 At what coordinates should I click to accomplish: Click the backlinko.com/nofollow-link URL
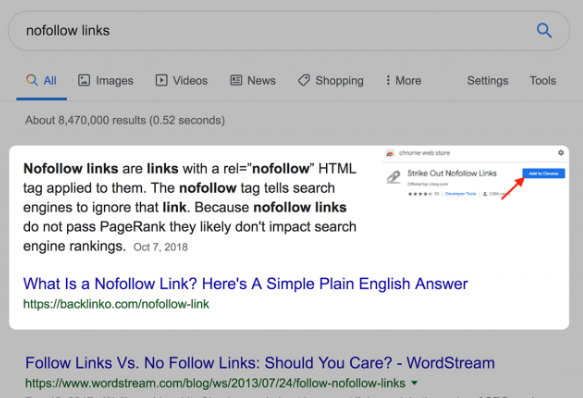click(x=116, y=304)
